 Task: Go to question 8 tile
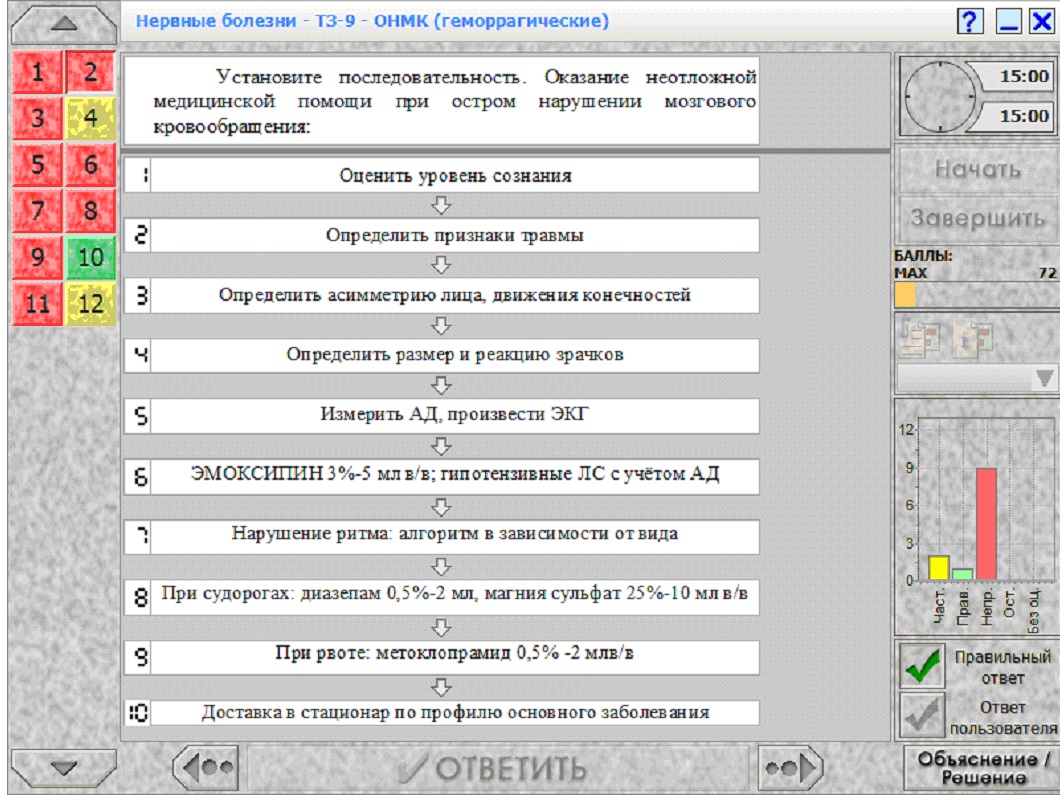(91, 211)
